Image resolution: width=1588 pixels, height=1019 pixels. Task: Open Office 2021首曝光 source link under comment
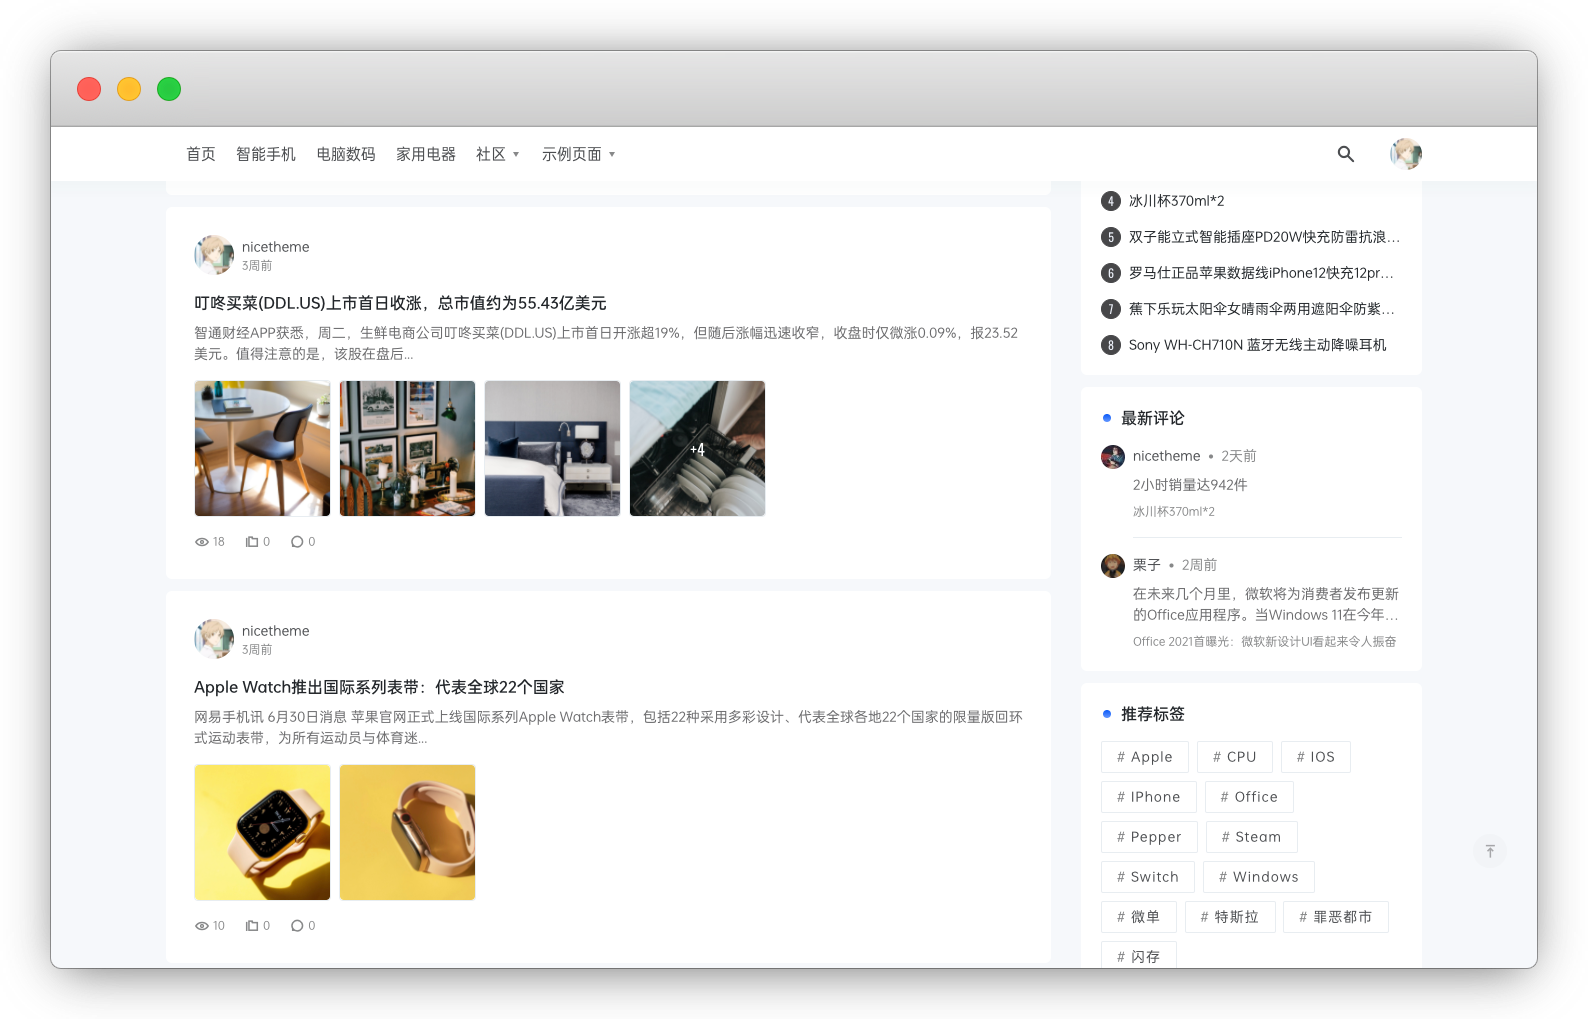click(1264, 642)
